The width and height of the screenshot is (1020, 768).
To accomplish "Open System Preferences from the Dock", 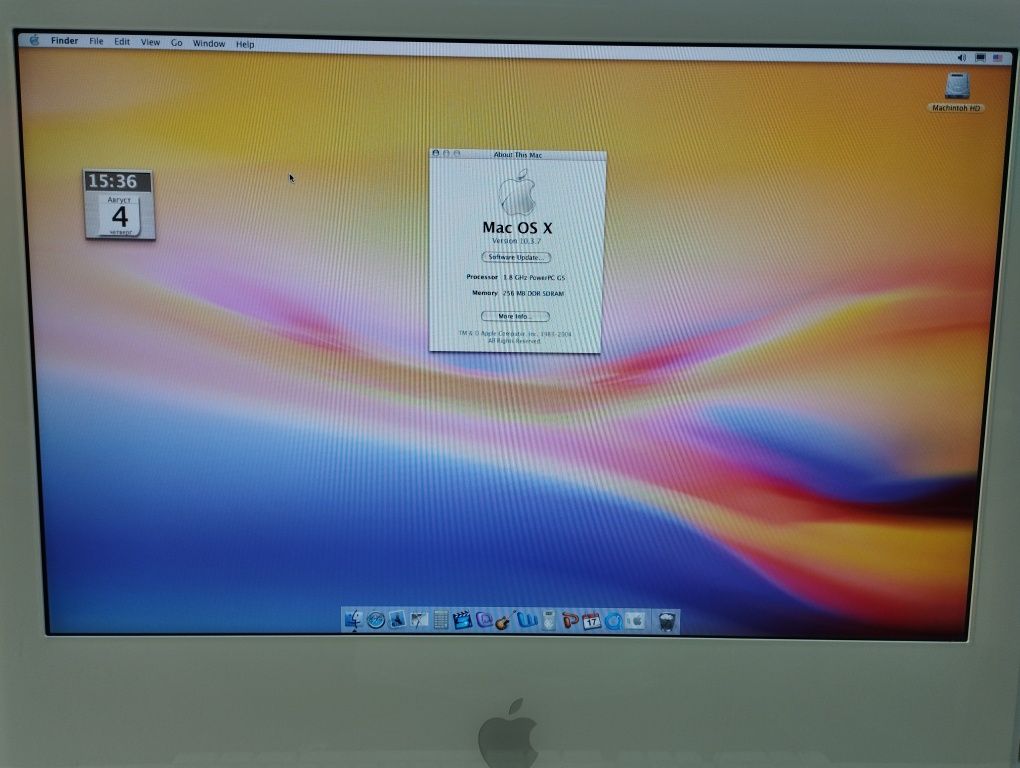I will click(x=635, y=622).
